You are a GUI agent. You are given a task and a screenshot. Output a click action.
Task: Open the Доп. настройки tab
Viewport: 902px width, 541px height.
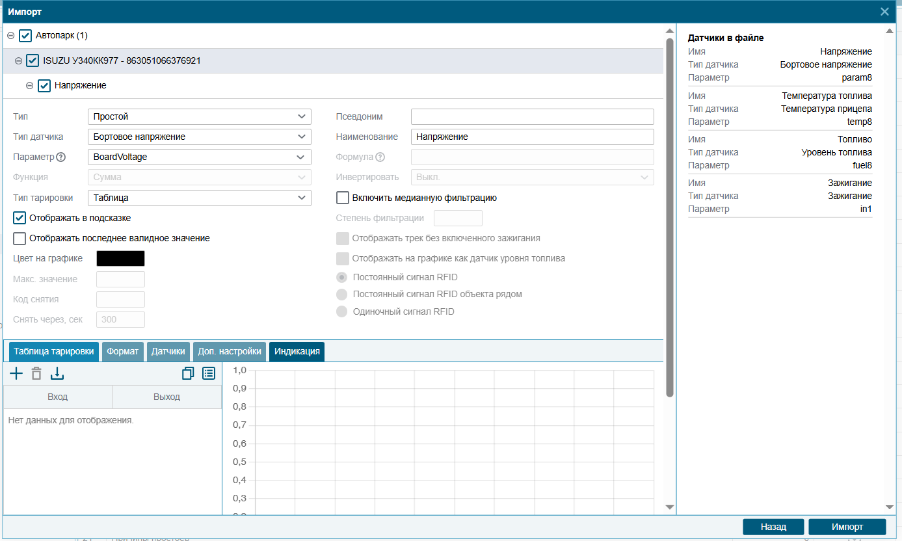click(x=229, y=351)
